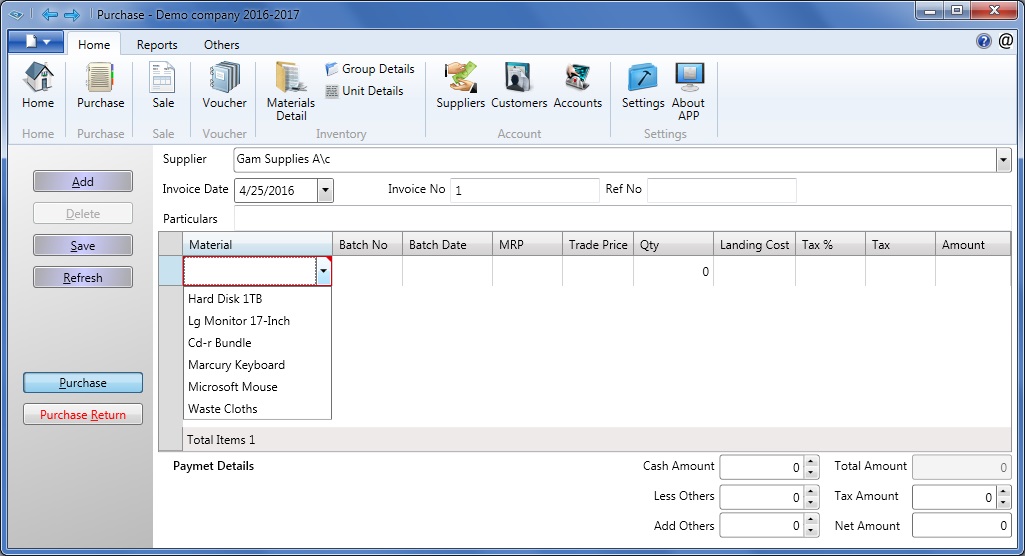Open the Sale ribbon icon
Screen dimensions: 1025x556
163,85
